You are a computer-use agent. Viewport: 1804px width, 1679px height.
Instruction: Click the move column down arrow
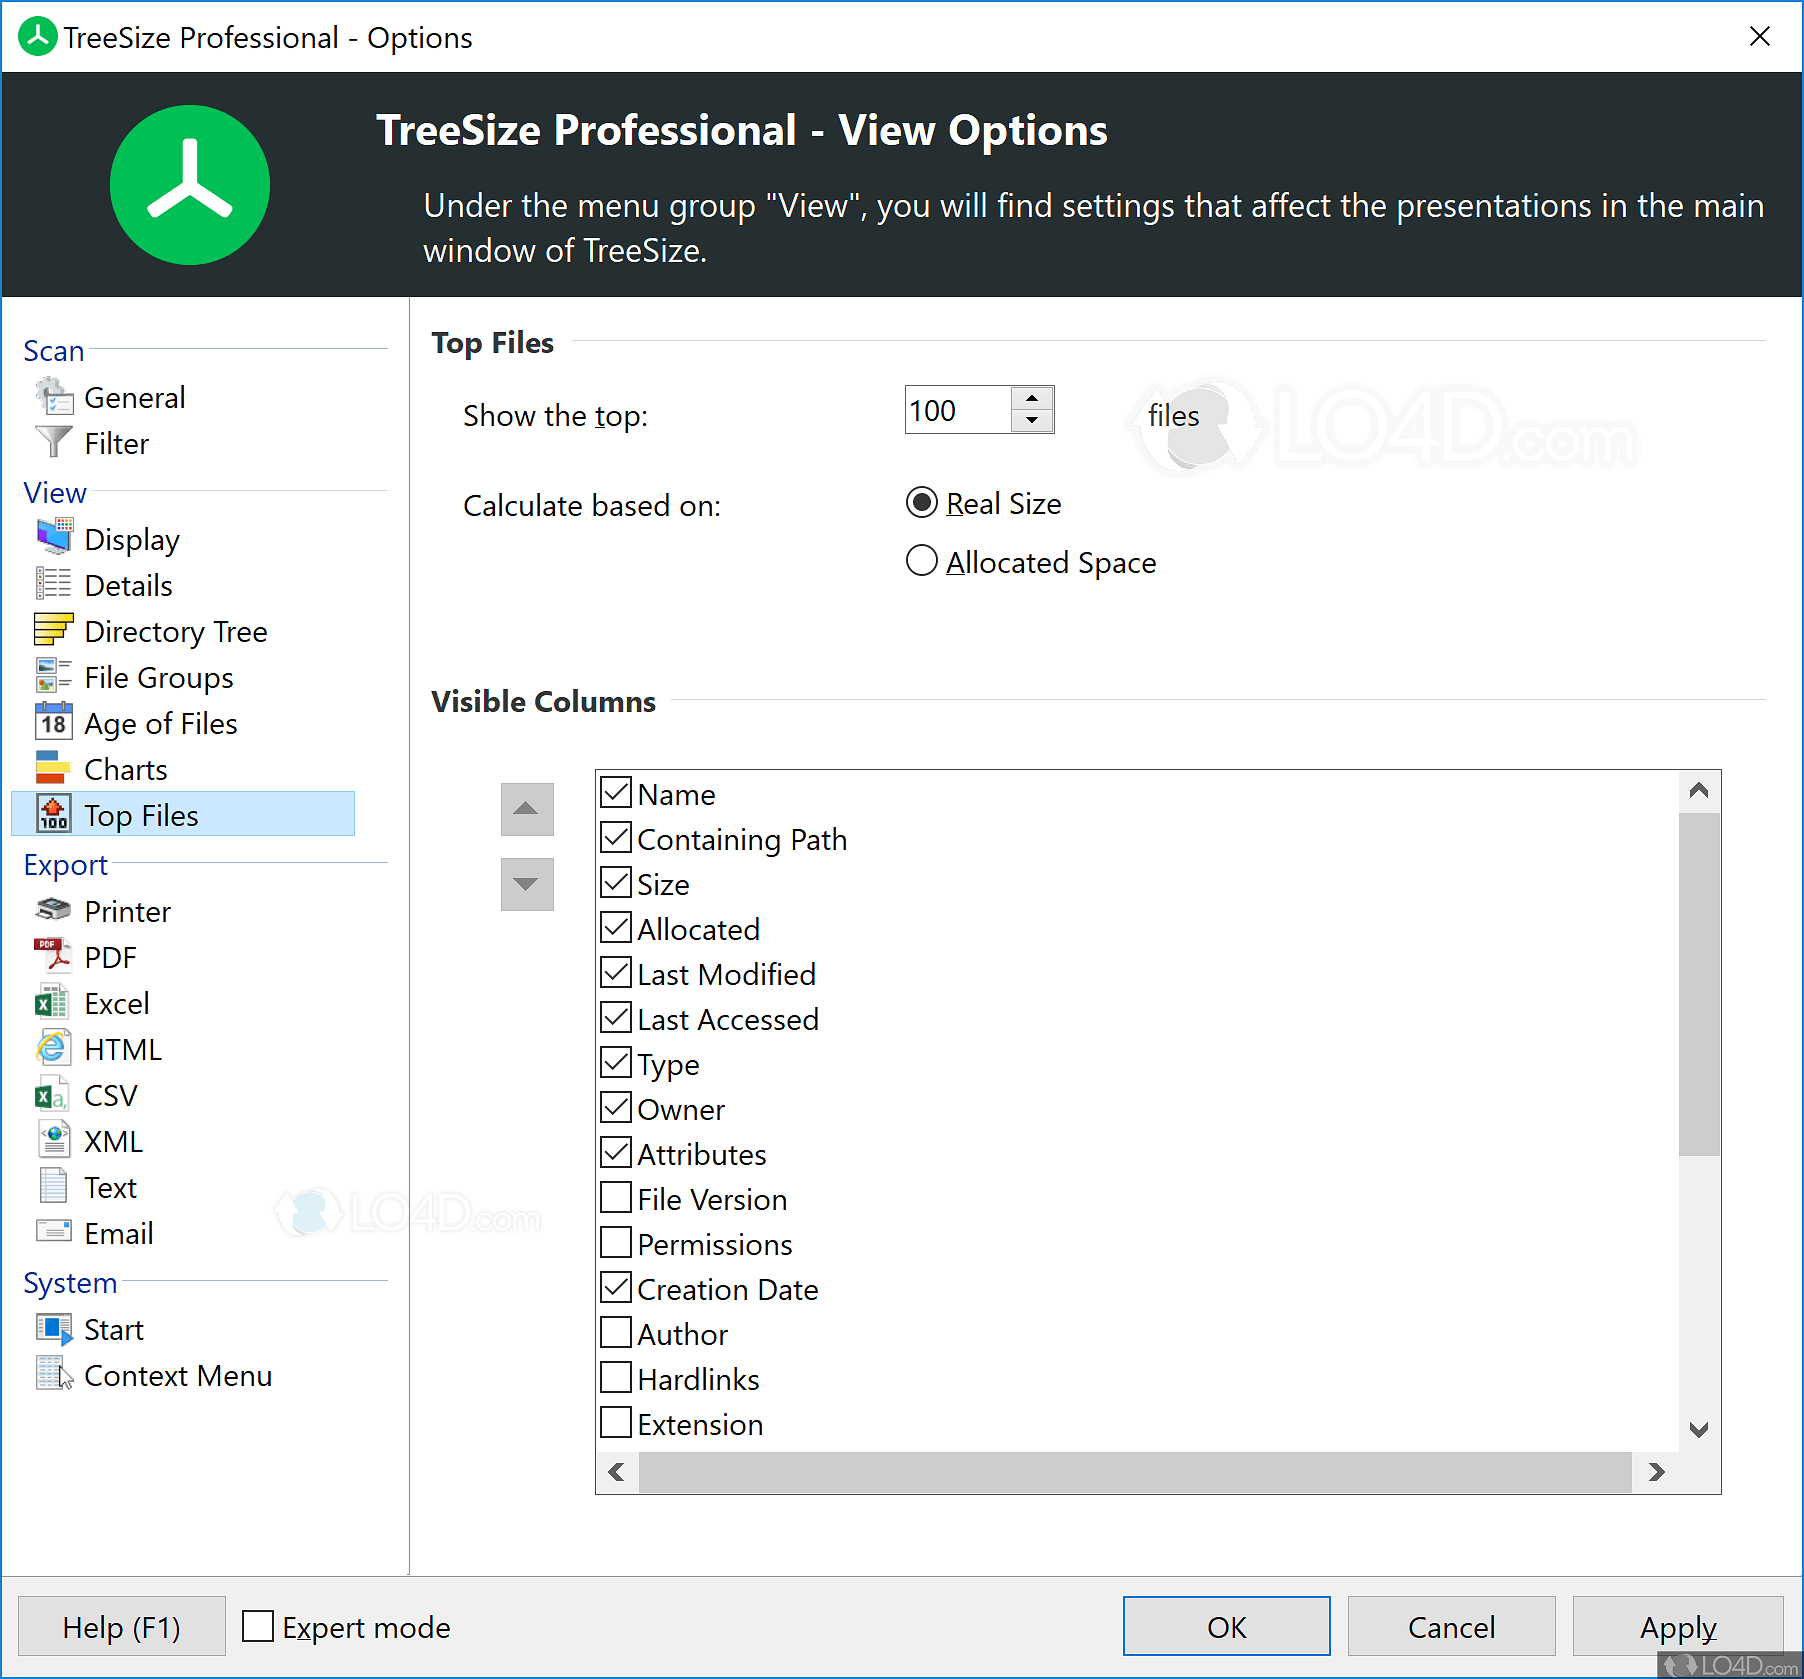pos(527,884)
